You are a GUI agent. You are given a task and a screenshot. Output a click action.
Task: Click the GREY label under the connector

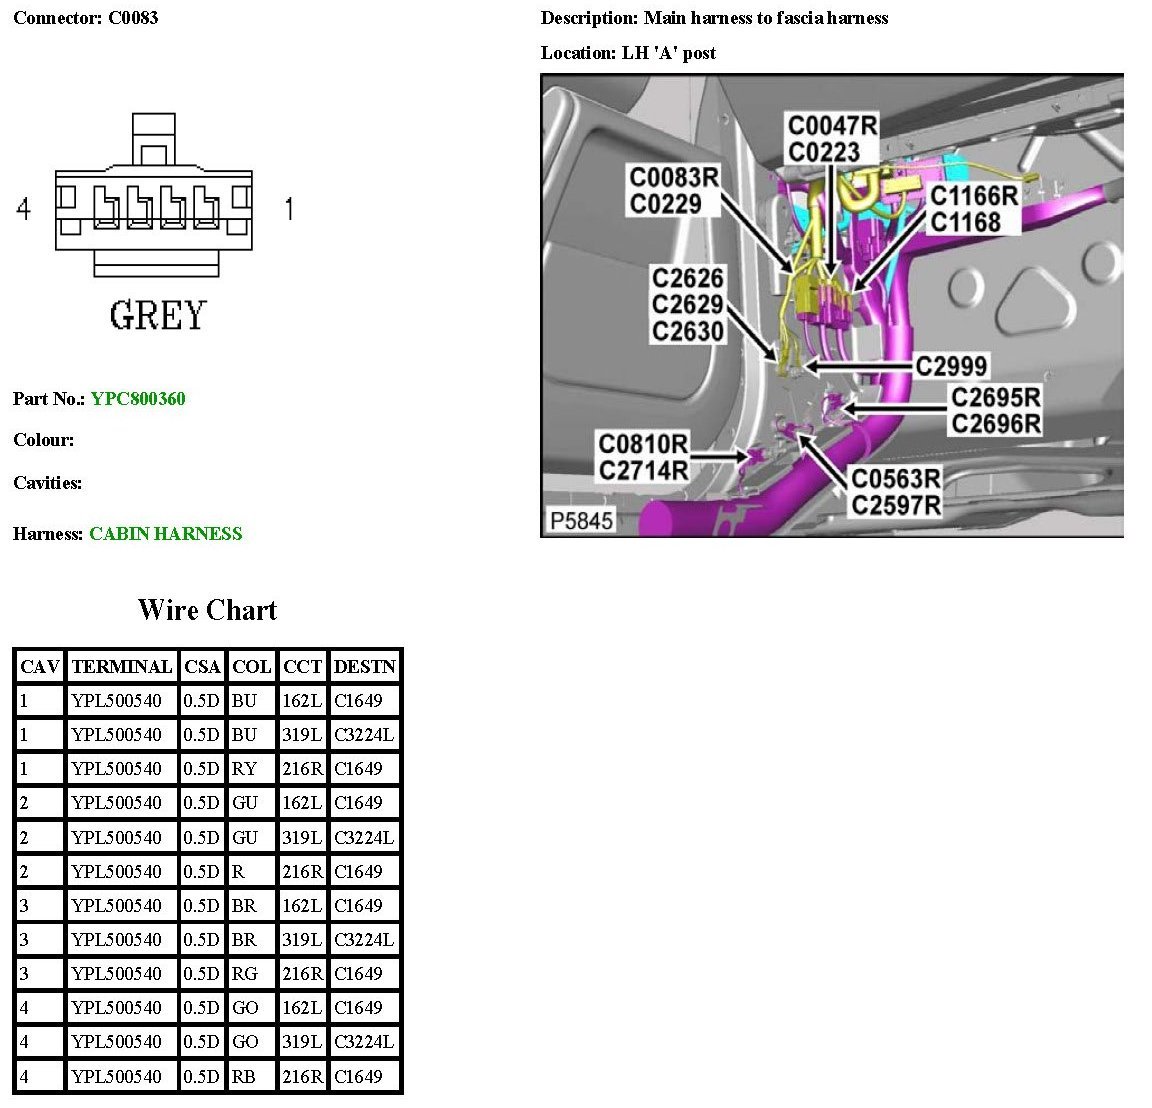click(158, 315)
